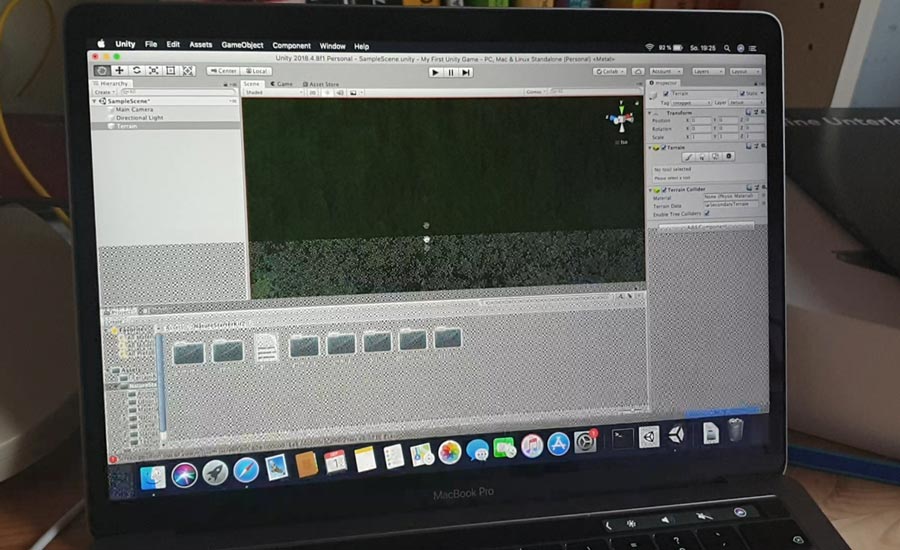900x550 pixels.
Task: Select the Paint Terrain brush tool
Action: click(689, 157)
